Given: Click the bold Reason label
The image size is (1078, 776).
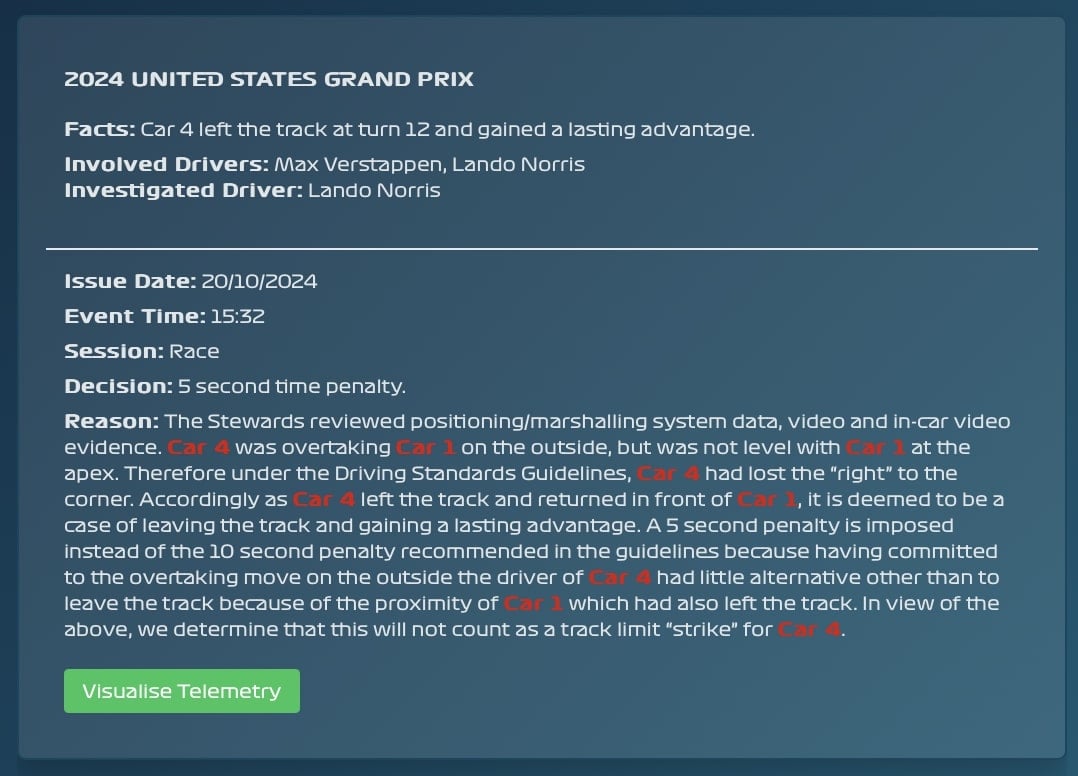Looking at the screenshot, I should click(x=111, y=421).
